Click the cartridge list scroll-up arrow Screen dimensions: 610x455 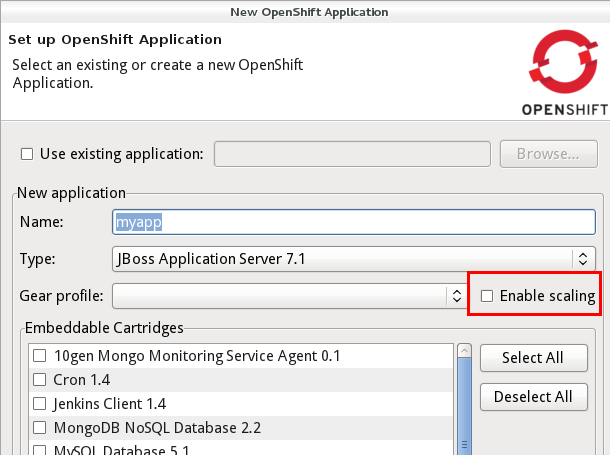pyautogui.click(x=463, y=351)
